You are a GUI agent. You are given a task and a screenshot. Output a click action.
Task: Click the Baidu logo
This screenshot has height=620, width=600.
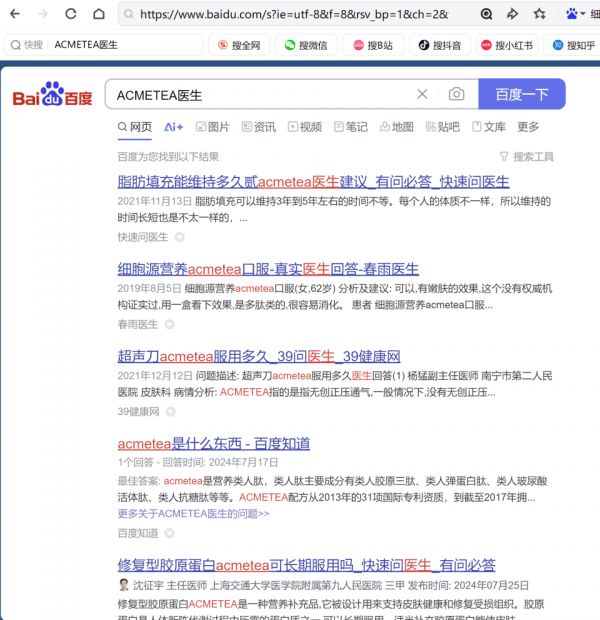pyautogui.click(x=52, y=95)
